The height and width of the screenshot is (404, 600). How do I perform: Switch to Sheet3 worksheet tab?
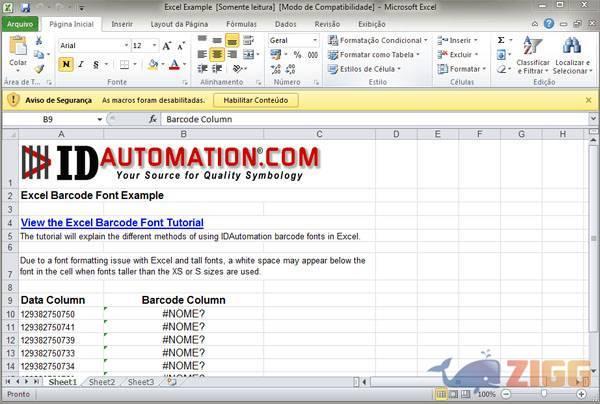[141, 382]
